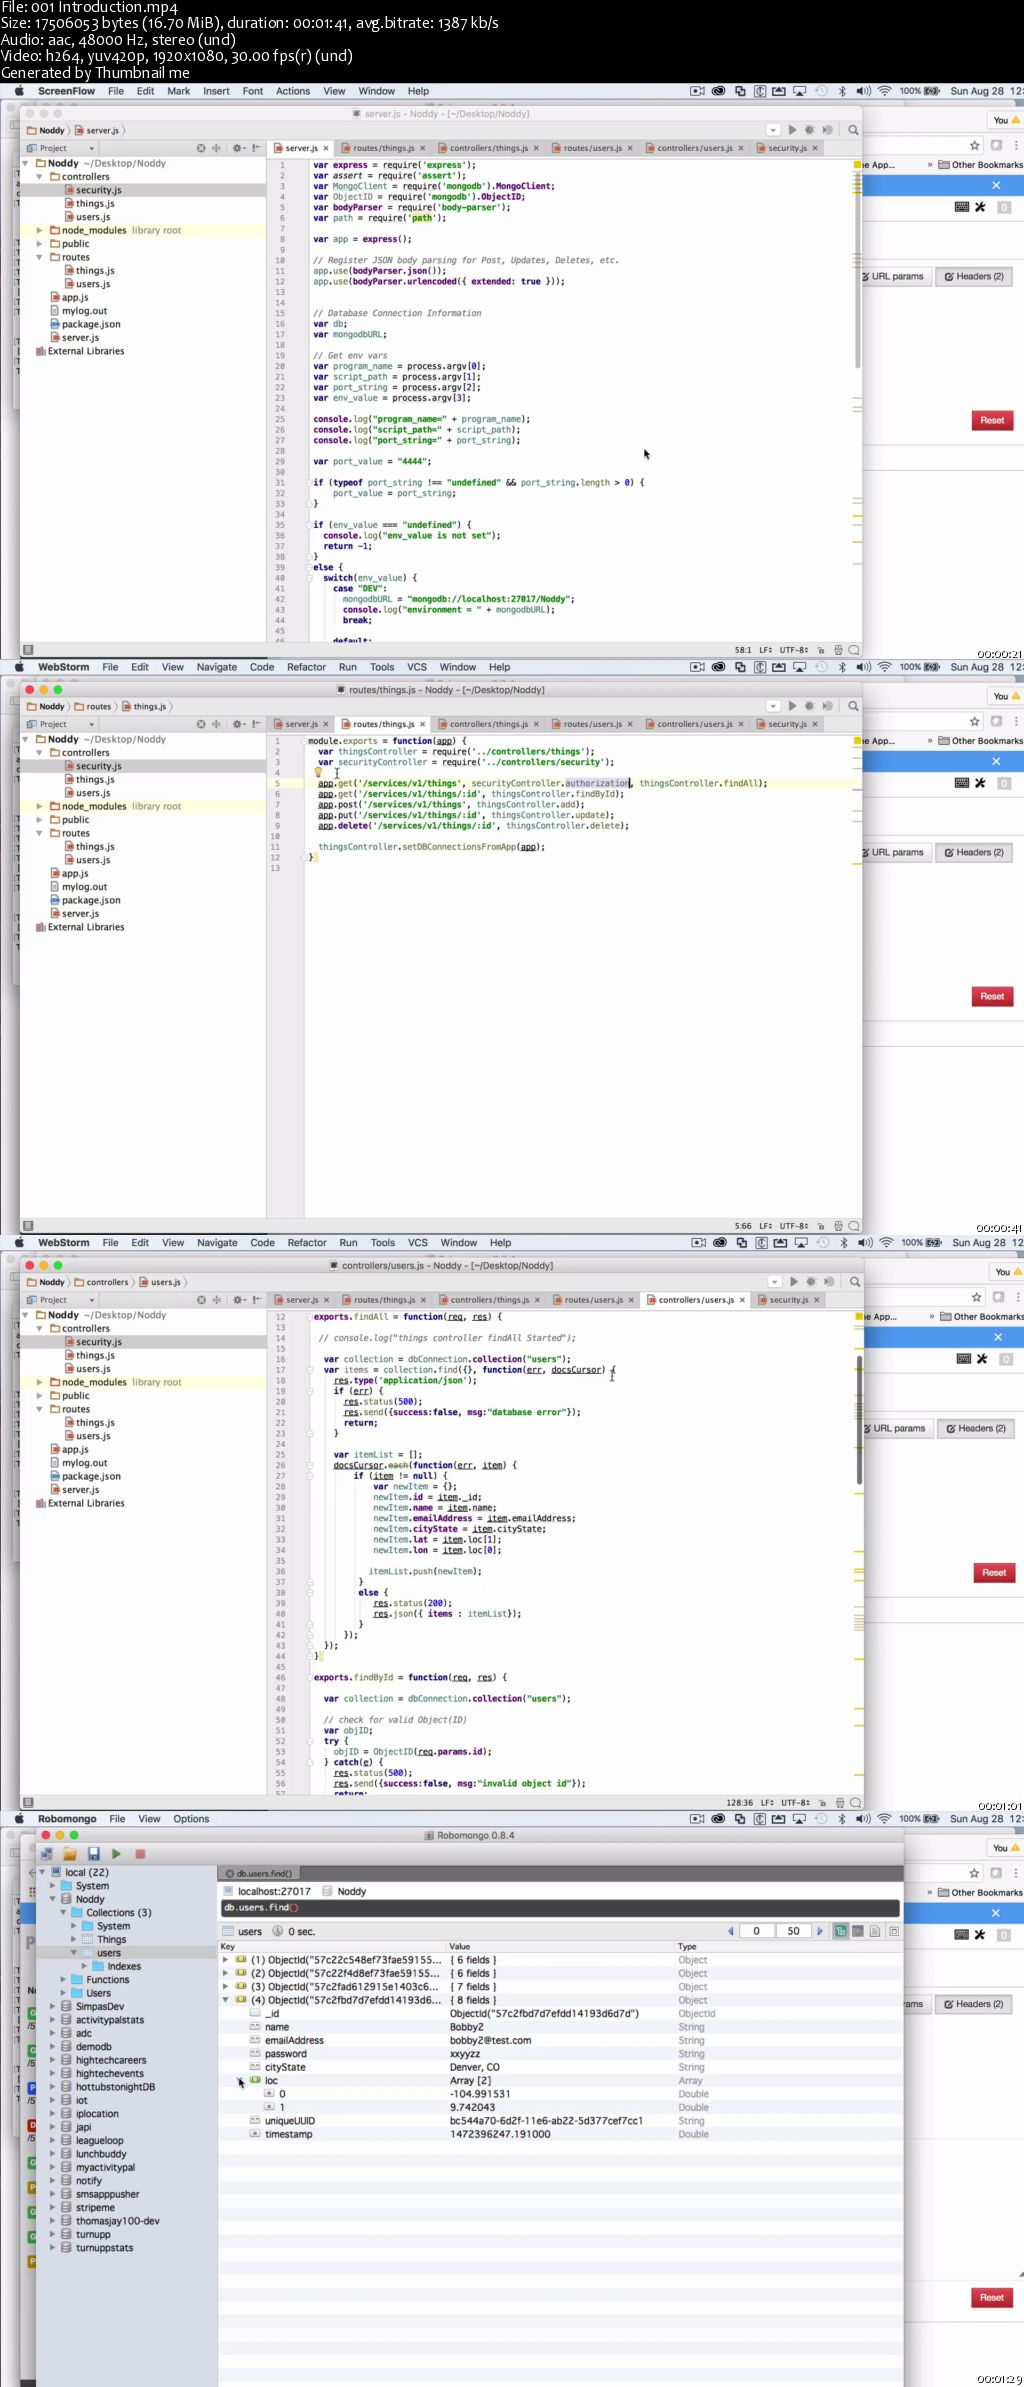Expand result row (1) ObjectId in Robomongo
This screenshot has width=1024, height=2387.
point(226,1960)
